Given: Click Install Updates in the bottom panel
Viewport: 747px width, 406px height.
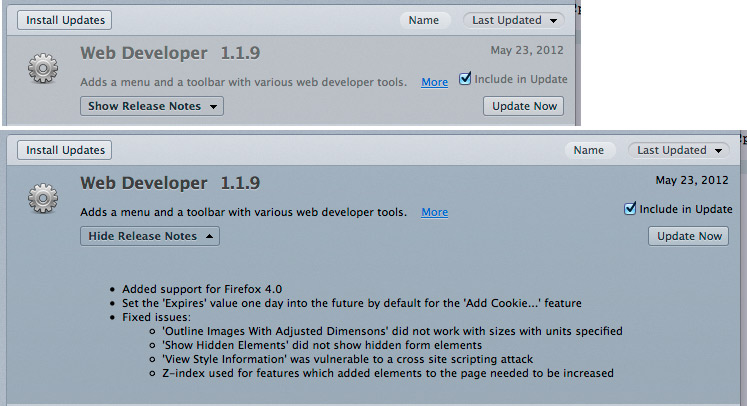Looking at the screenshot, I should point(65,150).
